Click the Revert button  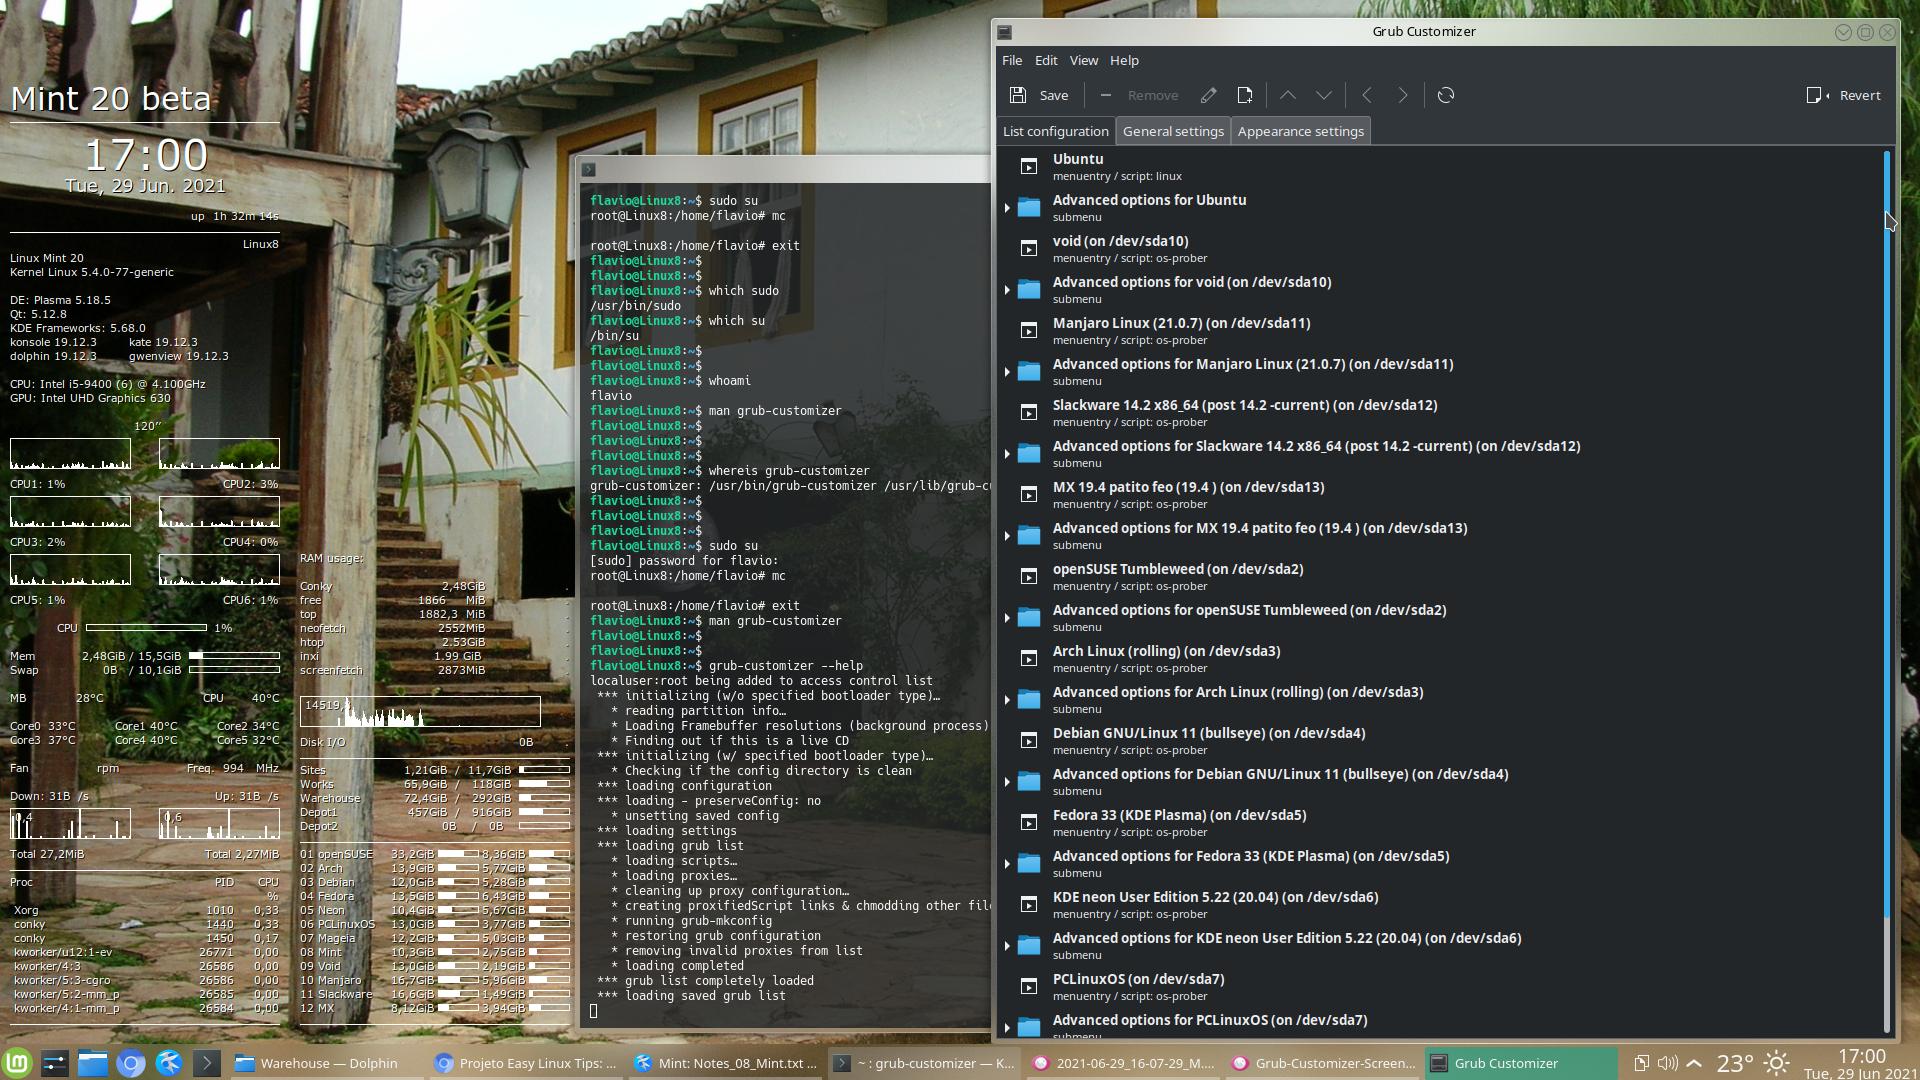[1844, 95]
